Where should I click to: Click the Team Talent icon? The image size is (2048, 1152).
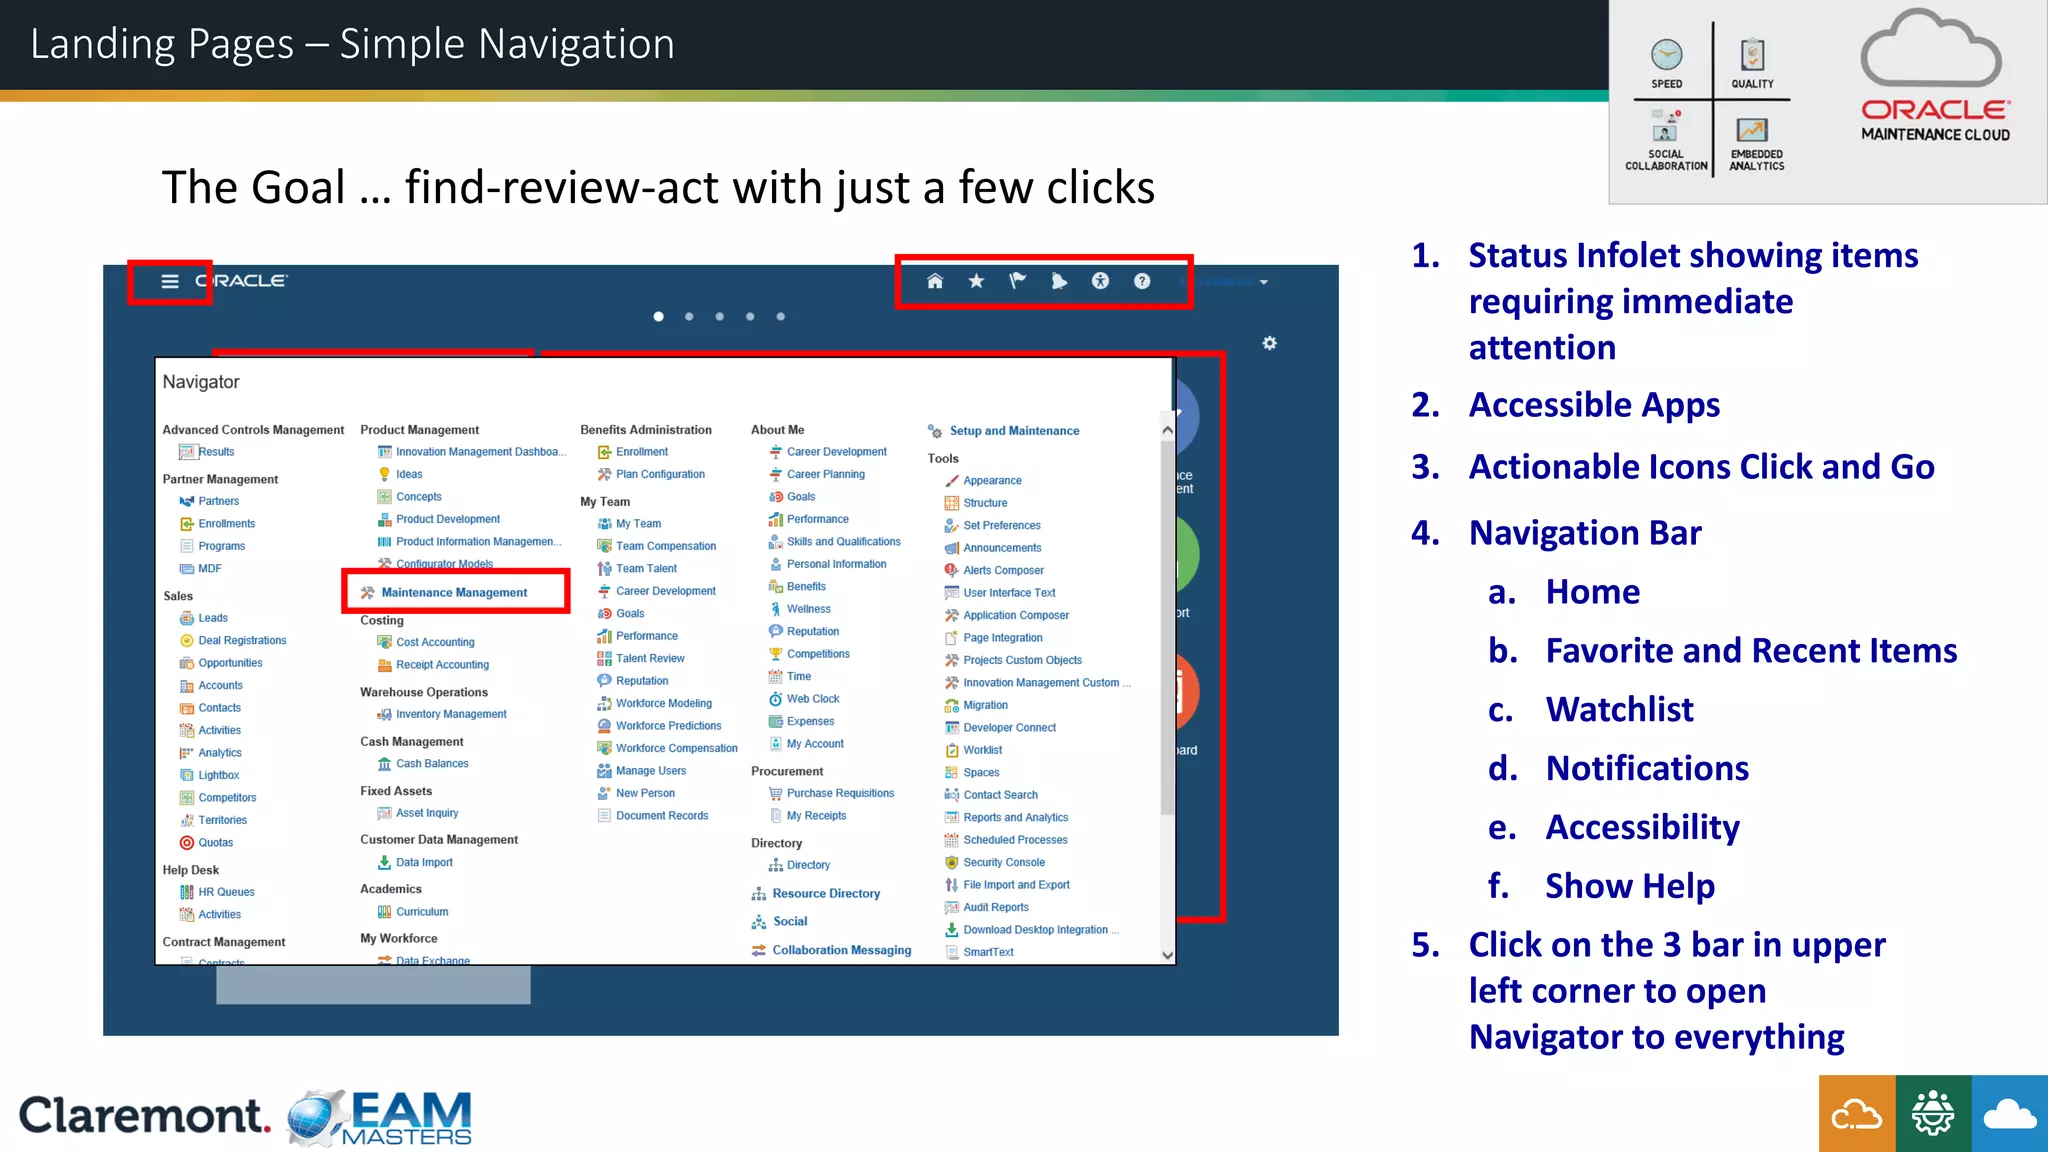click(604, 569)
